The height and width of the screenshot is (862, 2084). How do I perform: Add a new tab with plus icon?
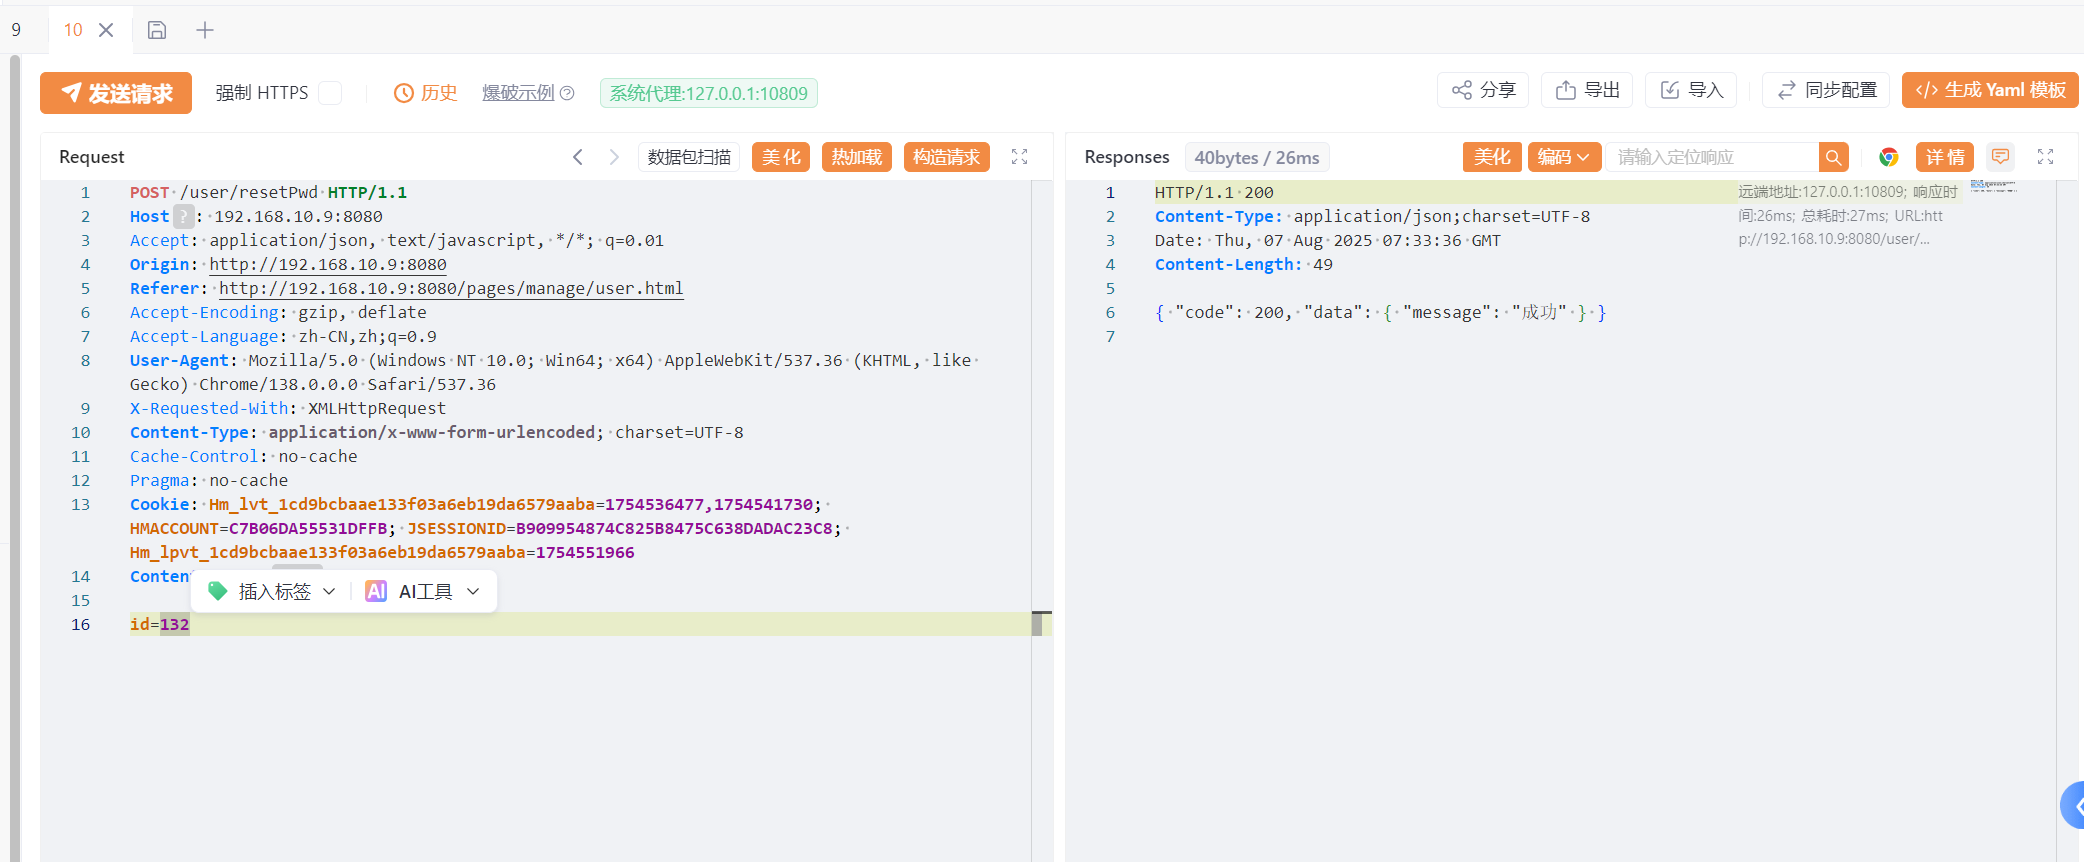[205, 30]
